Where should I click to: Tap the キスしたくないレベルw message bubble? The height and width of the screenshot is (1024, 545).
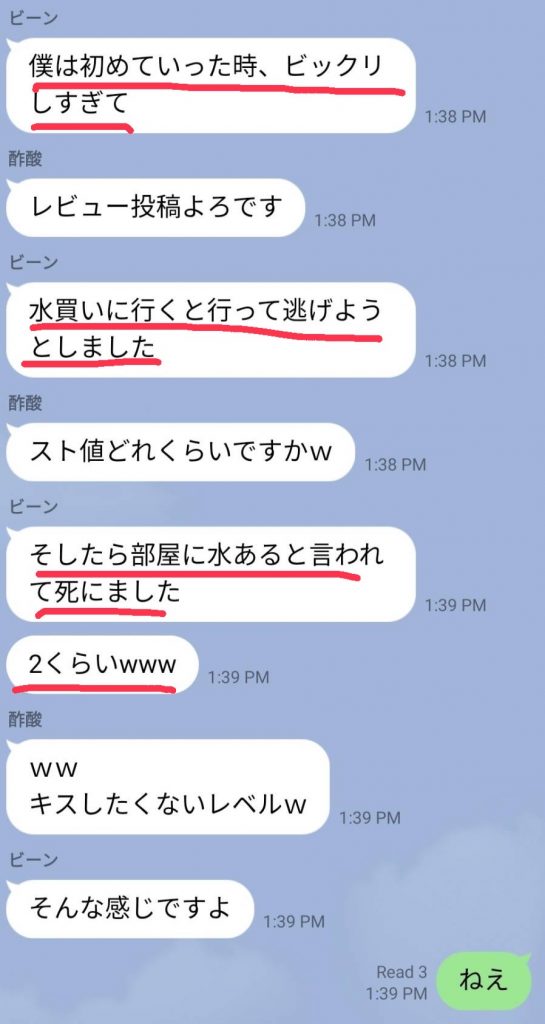coord(168,787)
